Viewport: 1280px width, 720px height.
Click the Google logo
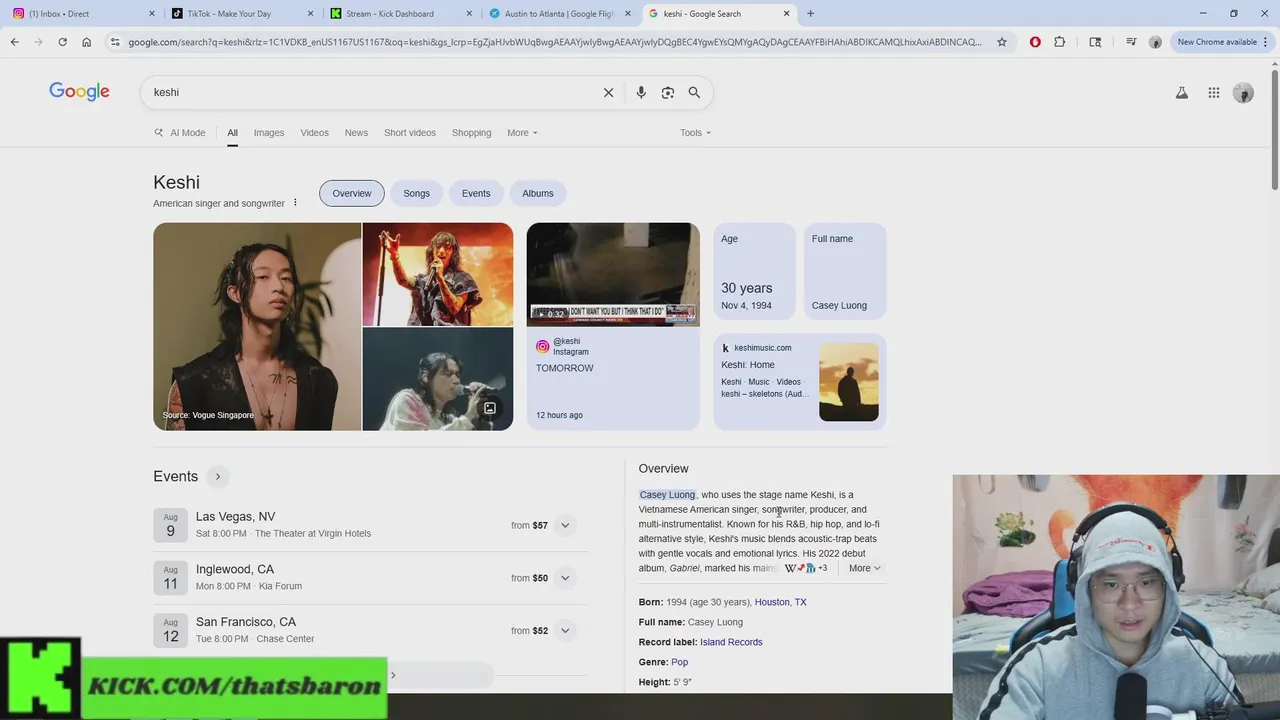coord(79,92)
